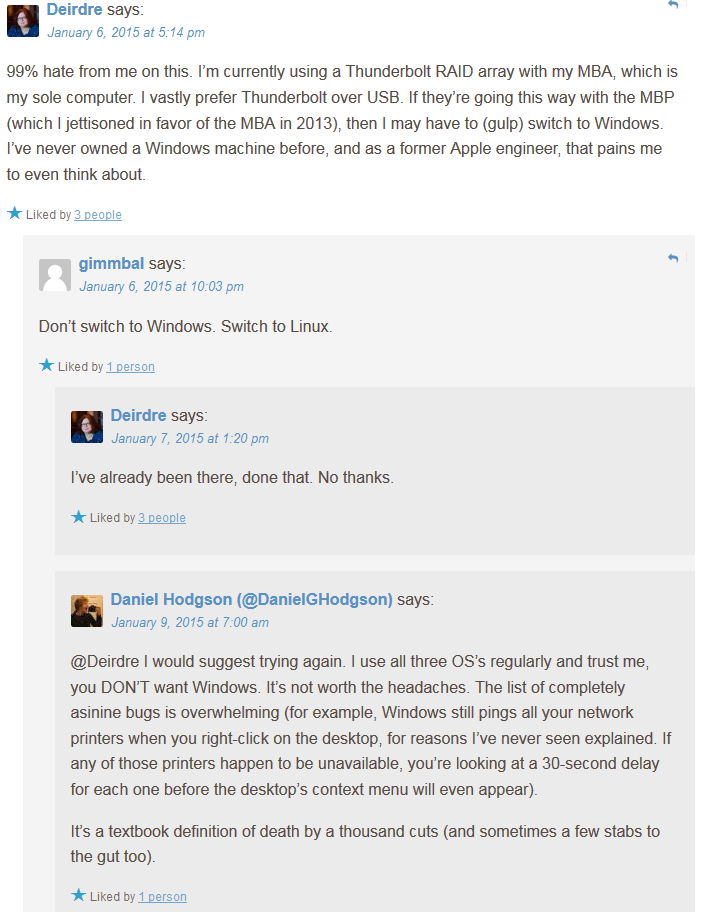View '3 people' who liked Deirdre's first comment
Screen dimensions: 715x912
coord(98,215)
